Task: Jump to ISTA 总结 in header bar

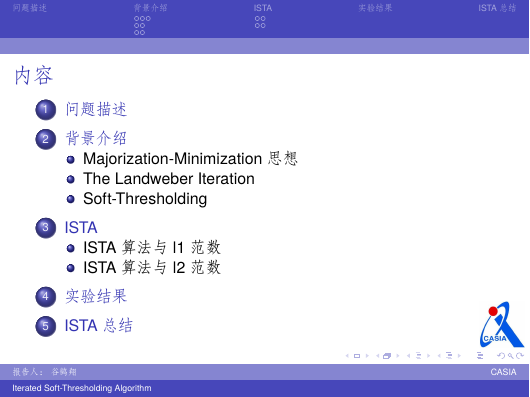Action: tap(497, 8)
